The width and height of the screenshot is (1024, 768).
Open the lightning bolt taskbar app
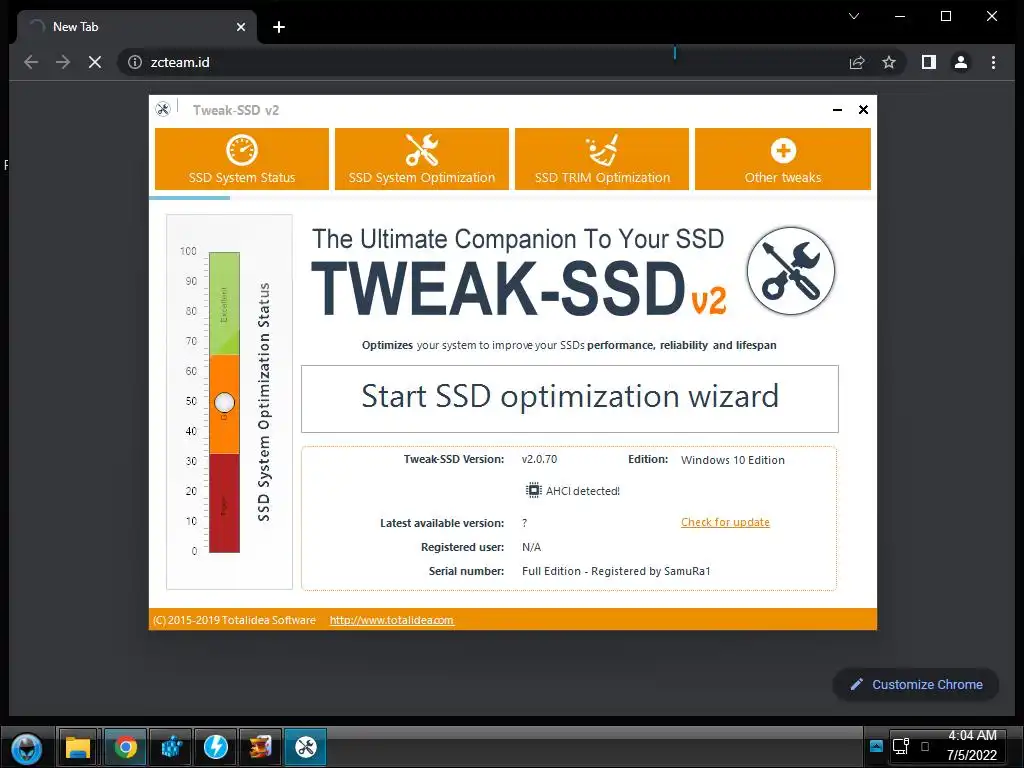[x=216, y=747]
